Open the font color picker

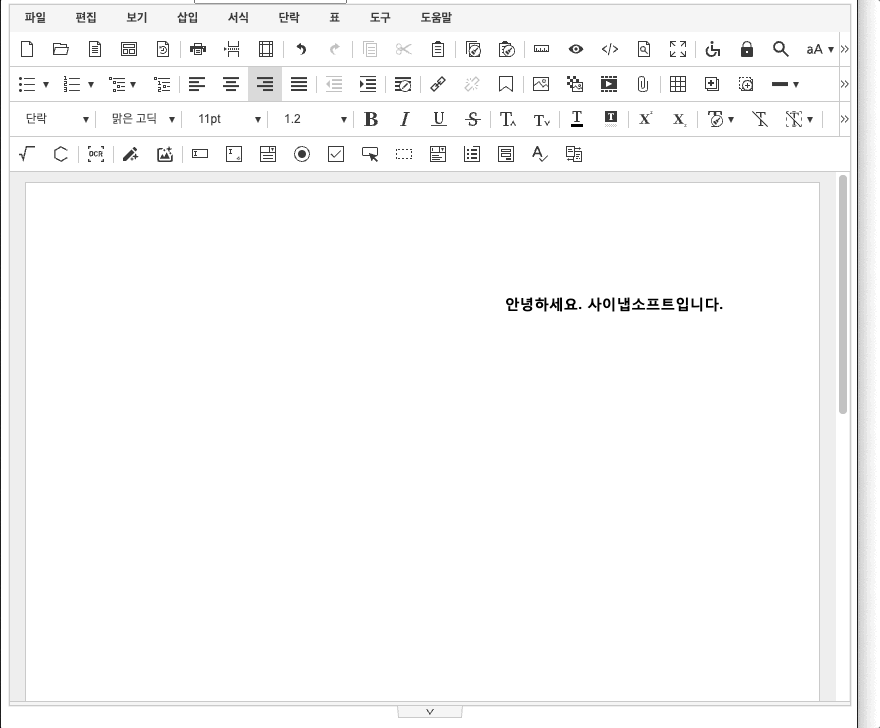pos(577,119)
